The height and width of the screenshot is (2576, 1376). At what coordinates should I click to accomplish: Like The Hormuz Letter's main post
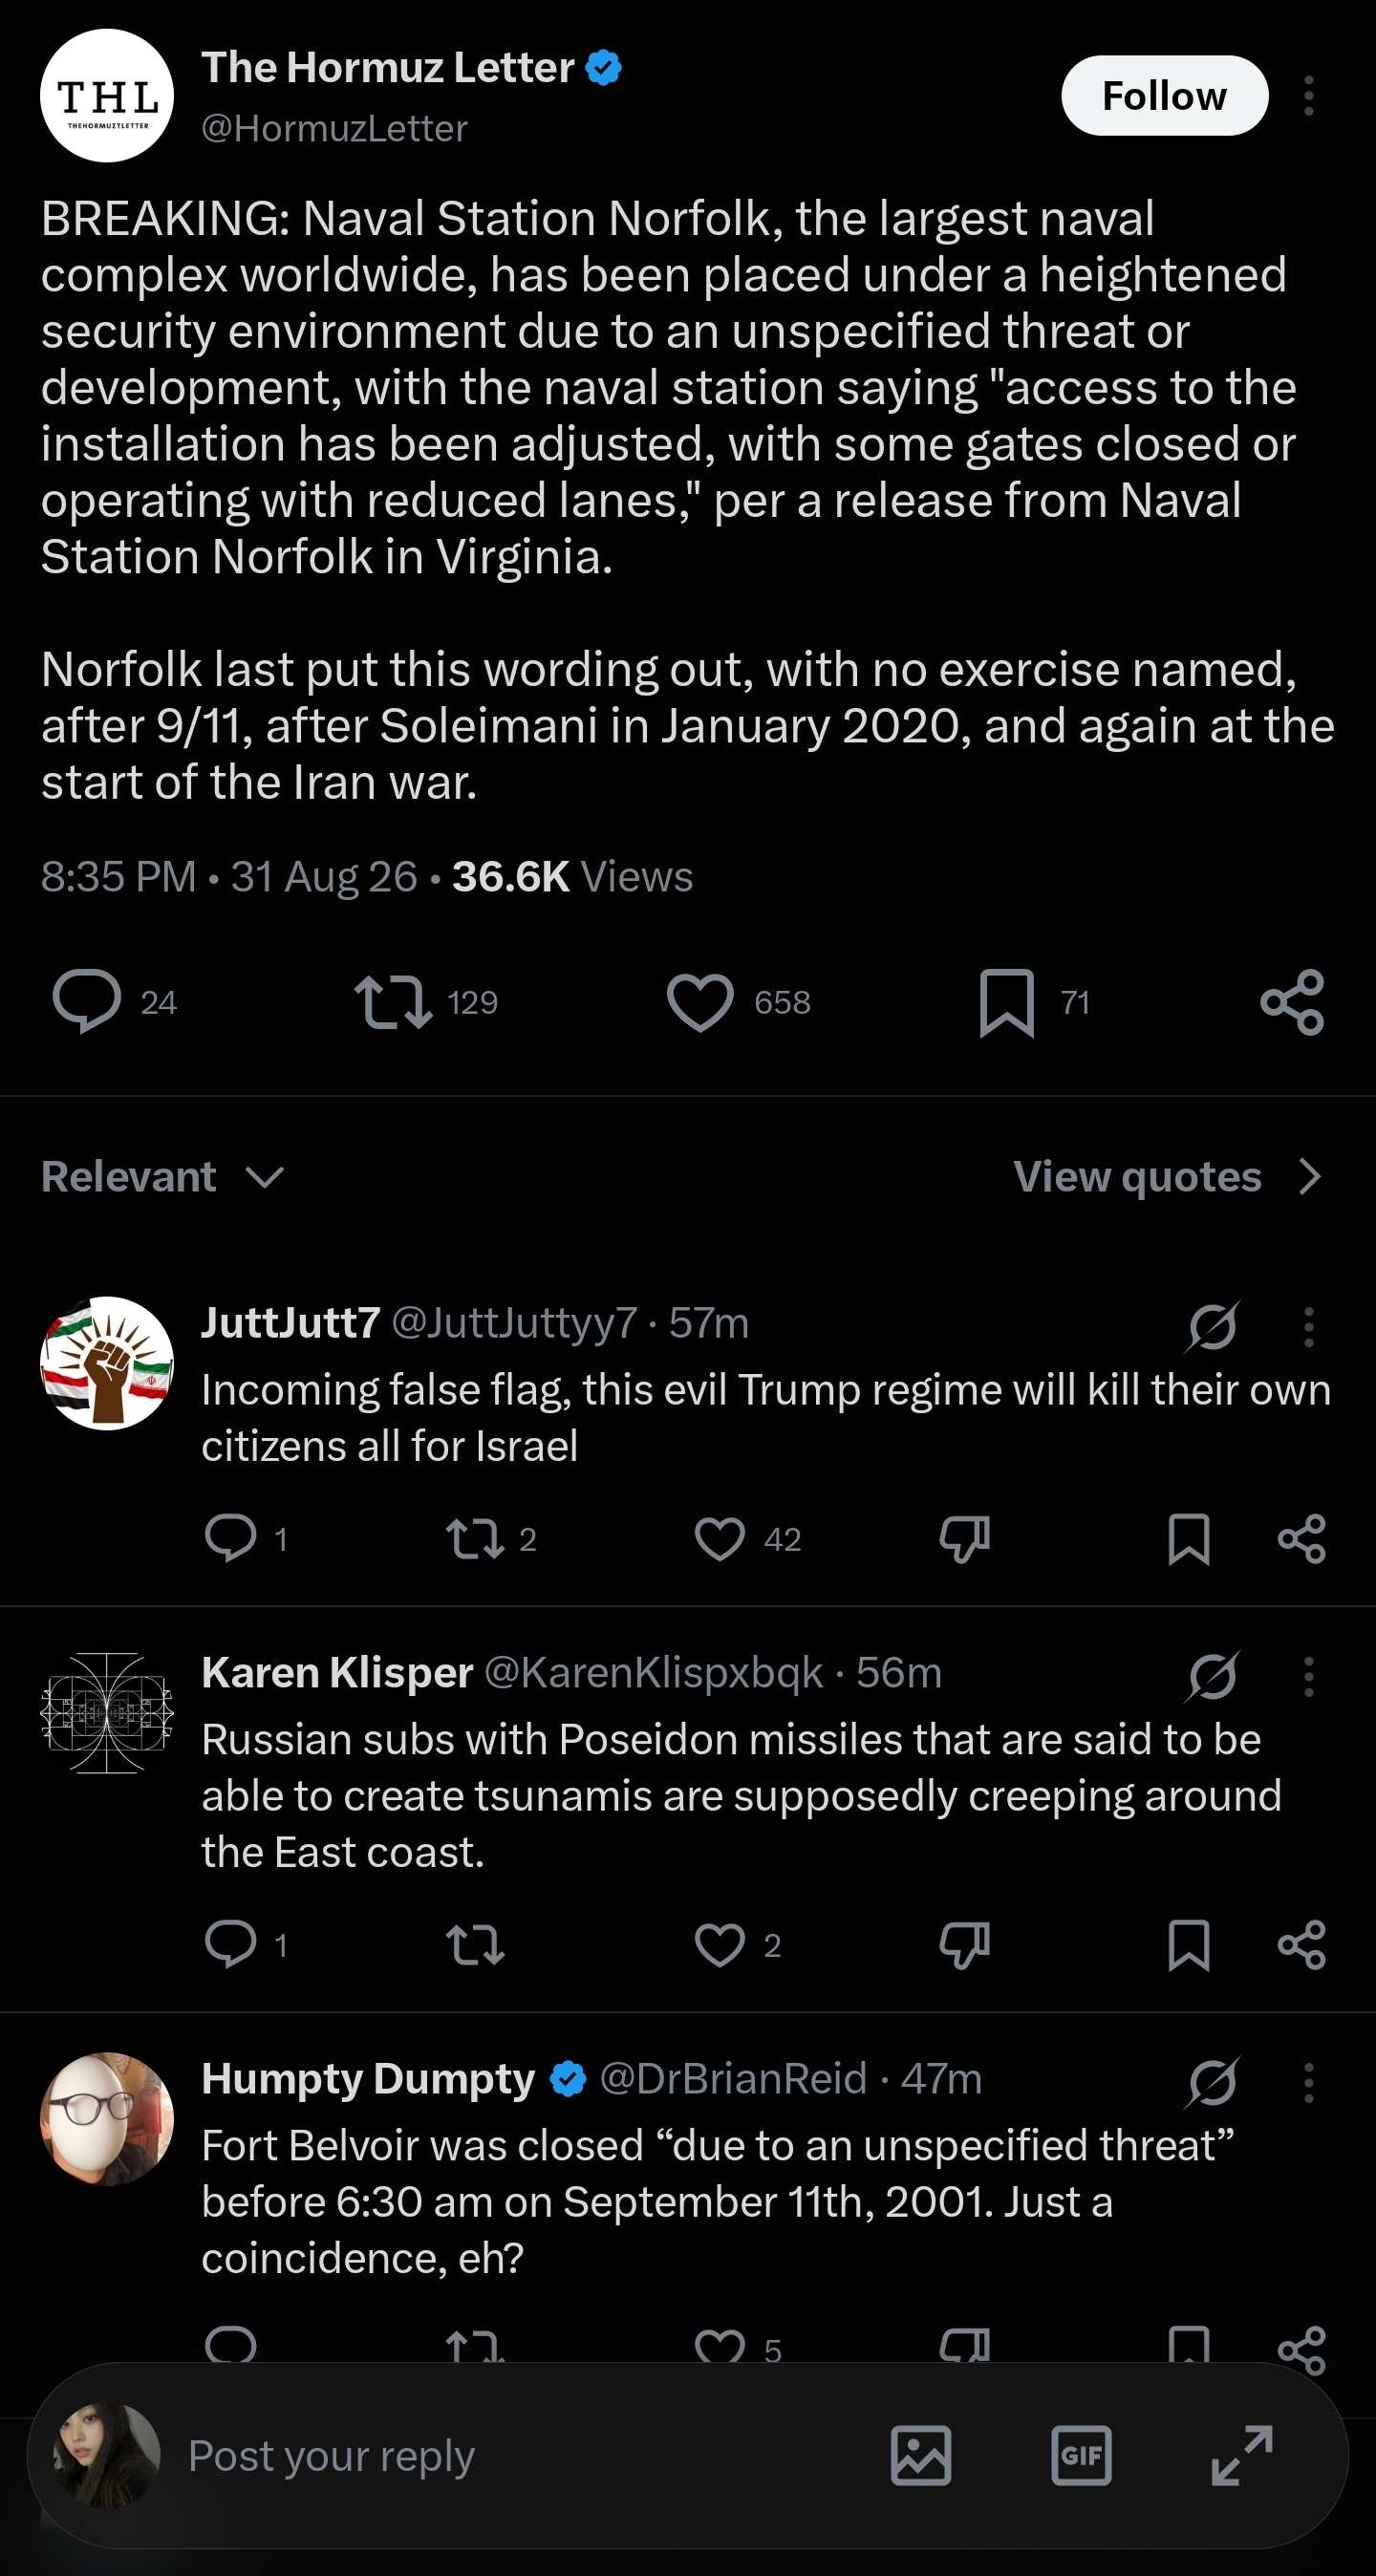click(700, 1002)
